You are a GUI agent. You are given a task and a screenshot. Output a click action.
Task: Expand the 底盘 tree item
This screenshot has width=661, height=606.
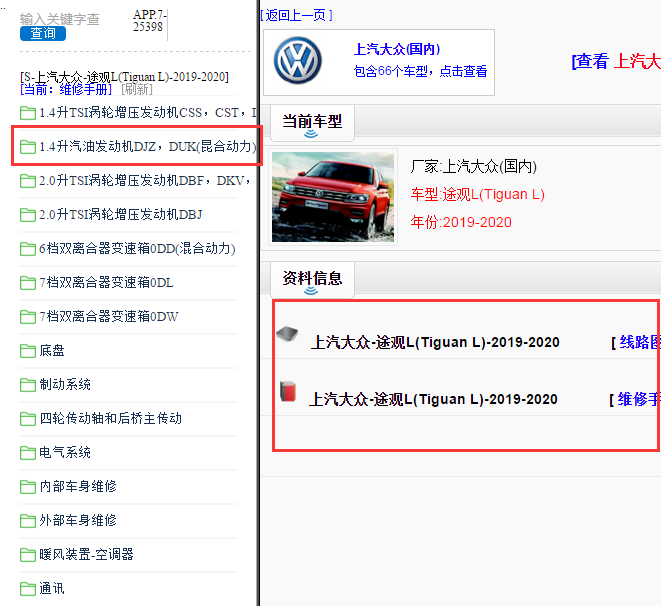52,351
